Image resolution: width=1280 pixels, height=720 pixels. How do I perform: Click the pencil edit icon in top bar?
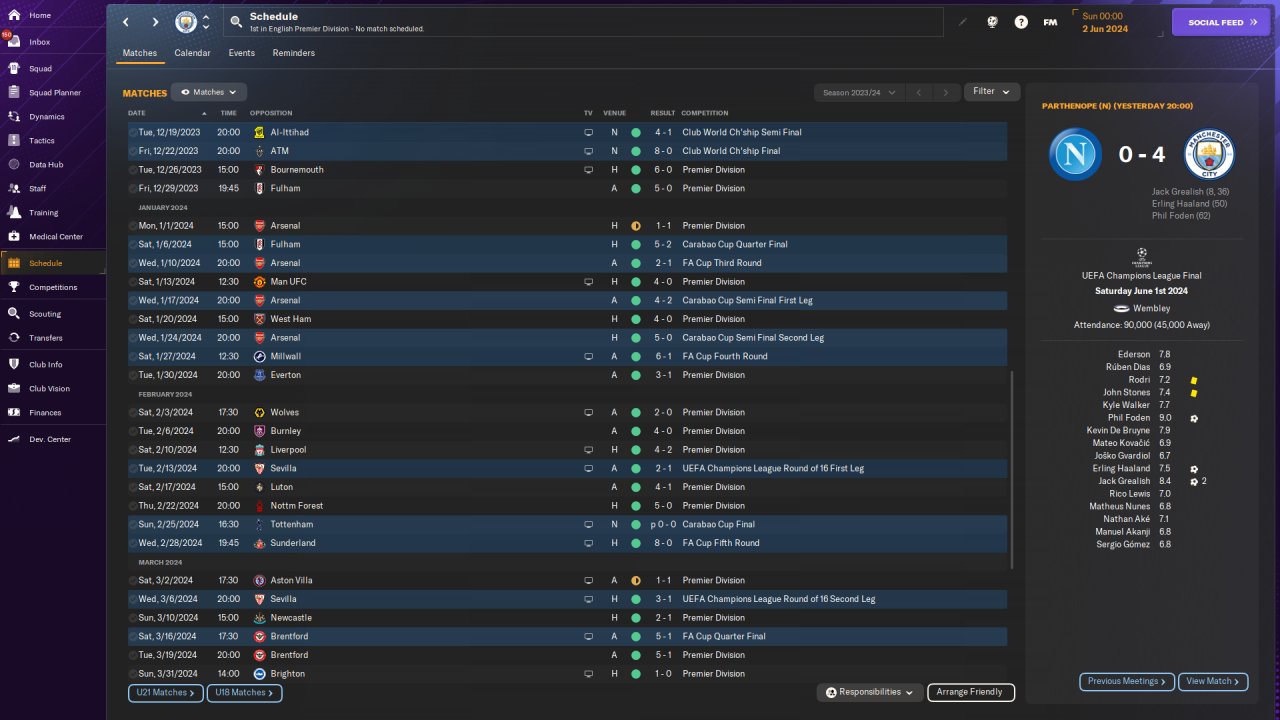[963, 22]
